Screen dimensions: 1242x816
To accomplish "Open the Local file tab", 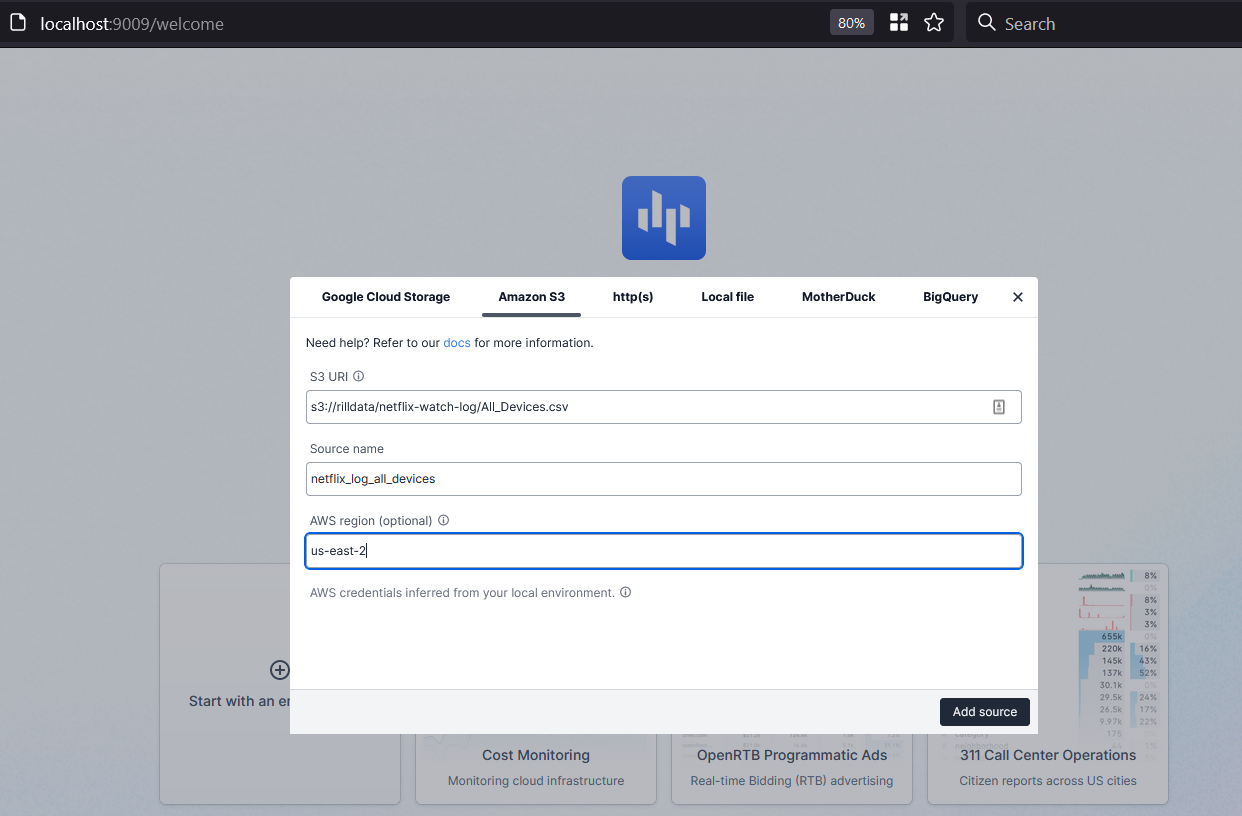I will pyautogui.click(x=728, y=297).
